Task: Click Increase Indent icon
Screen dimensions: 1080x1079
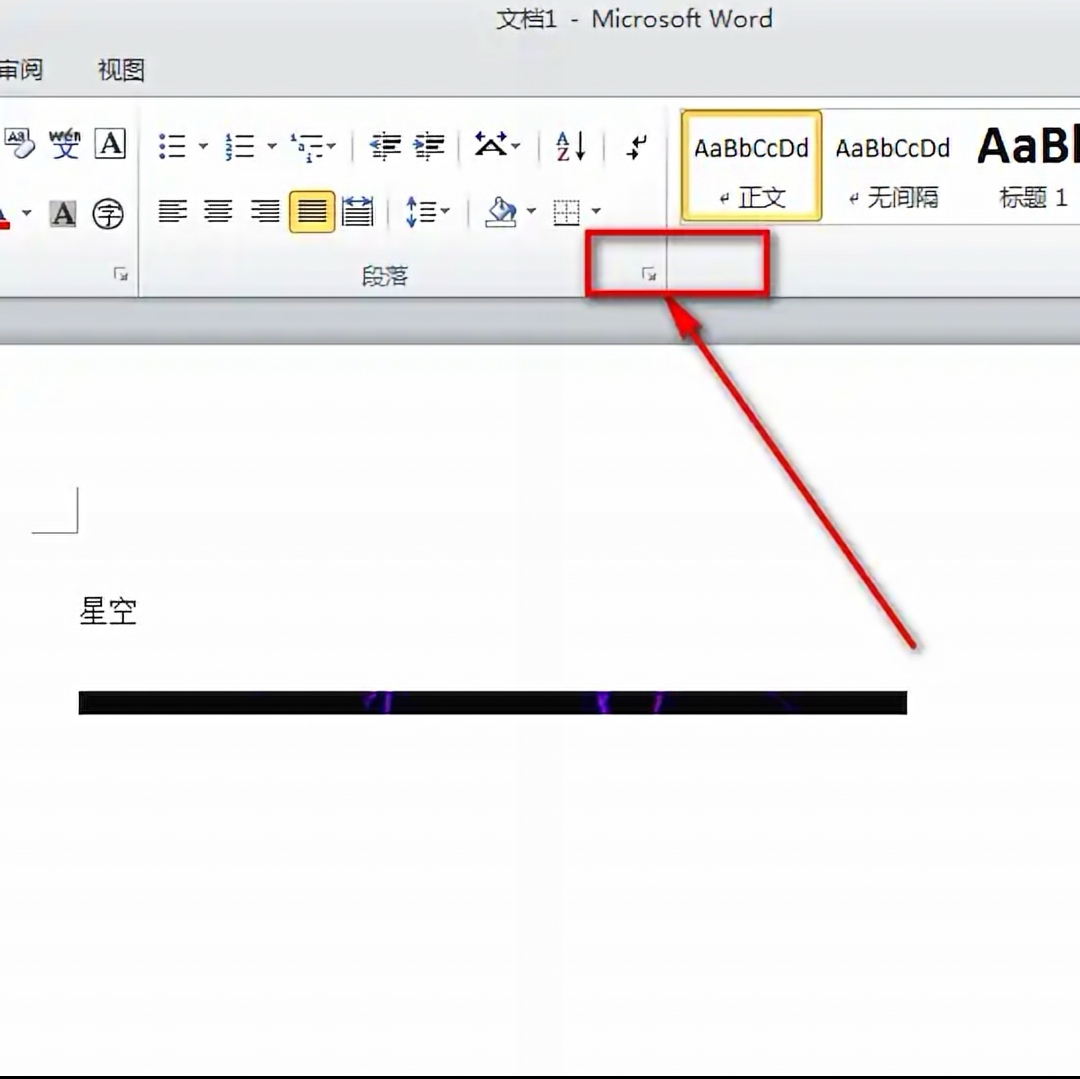Action: coord(429,146)
